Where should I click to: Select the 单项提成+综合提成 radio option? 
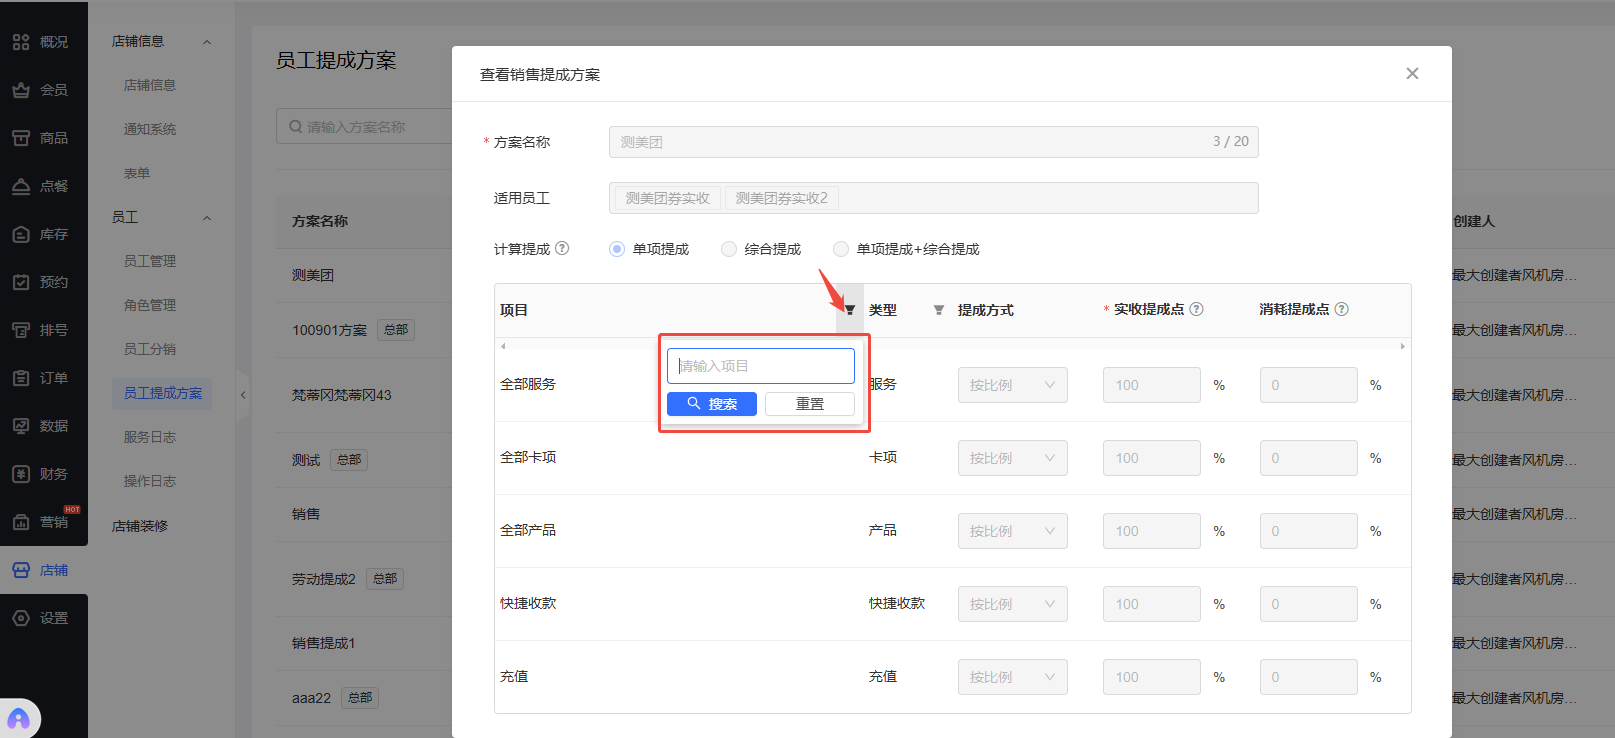click(x=841, y=249)
